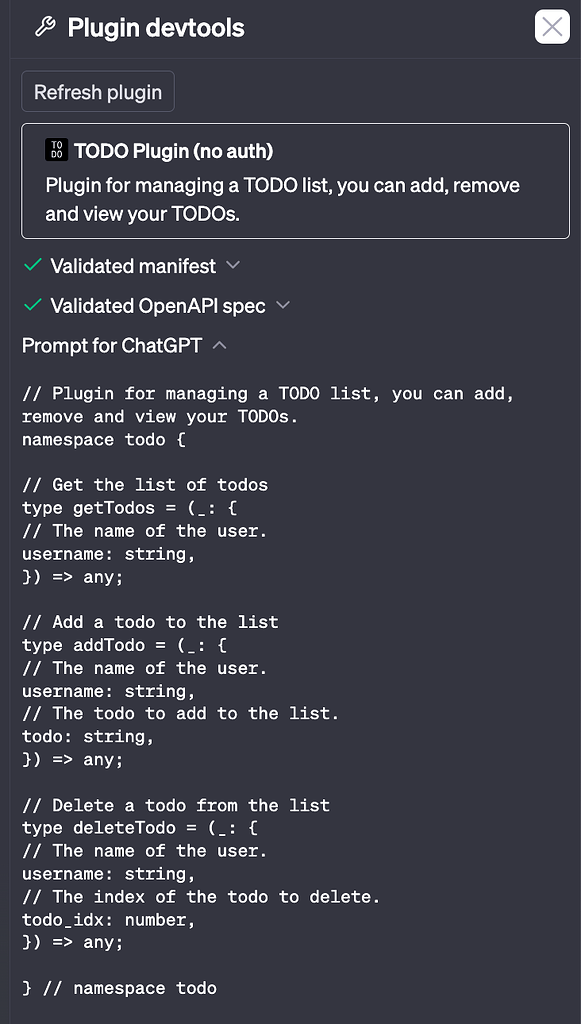The image size is (581, 1024).
Task: Click the green checkmark beside Validated OpenAPI spec
Action: pyautogui.click(x=31, y=306)
